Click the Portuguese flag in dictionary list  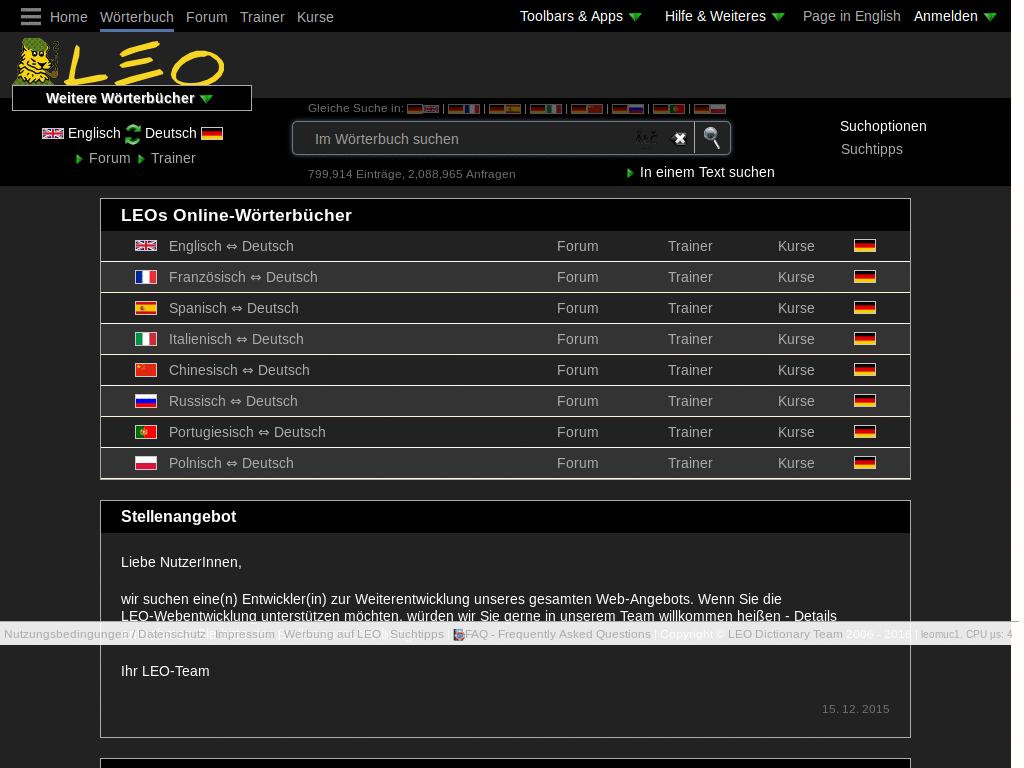coord(146,432)
